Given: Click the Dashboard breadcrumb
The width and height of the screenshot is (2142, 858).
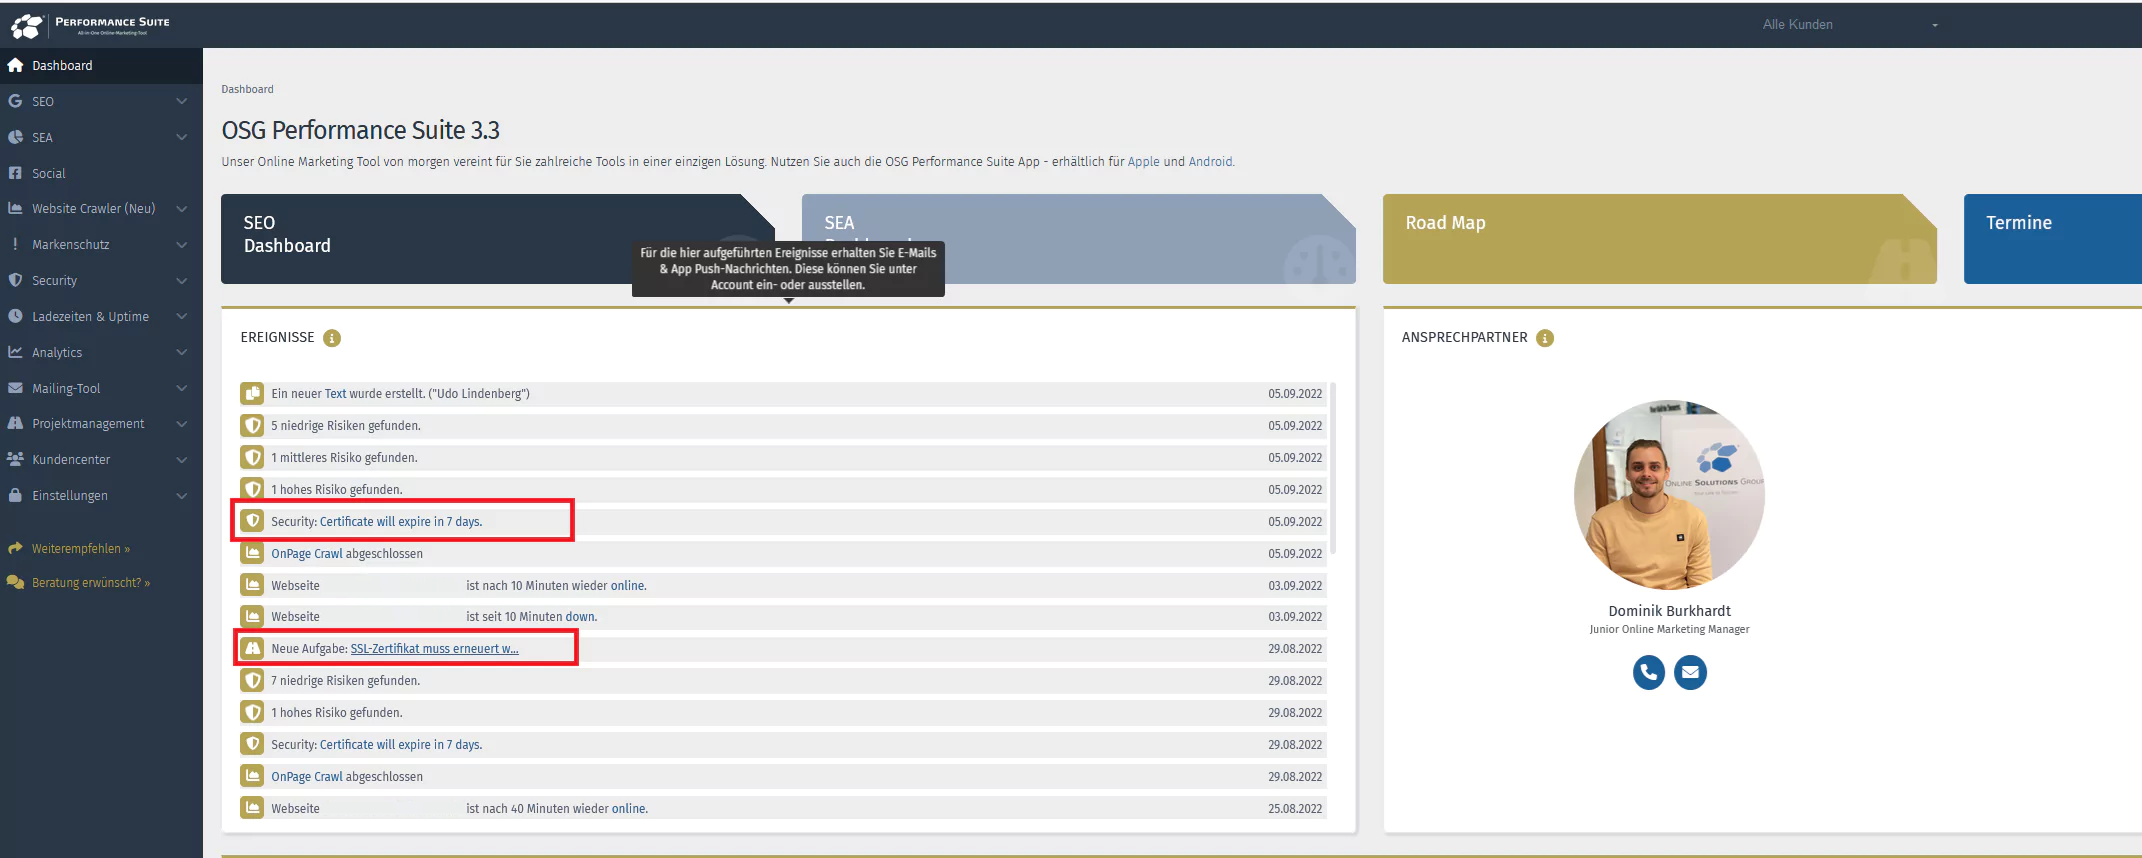Looking at the screenshot, I should tap(247, 89).
